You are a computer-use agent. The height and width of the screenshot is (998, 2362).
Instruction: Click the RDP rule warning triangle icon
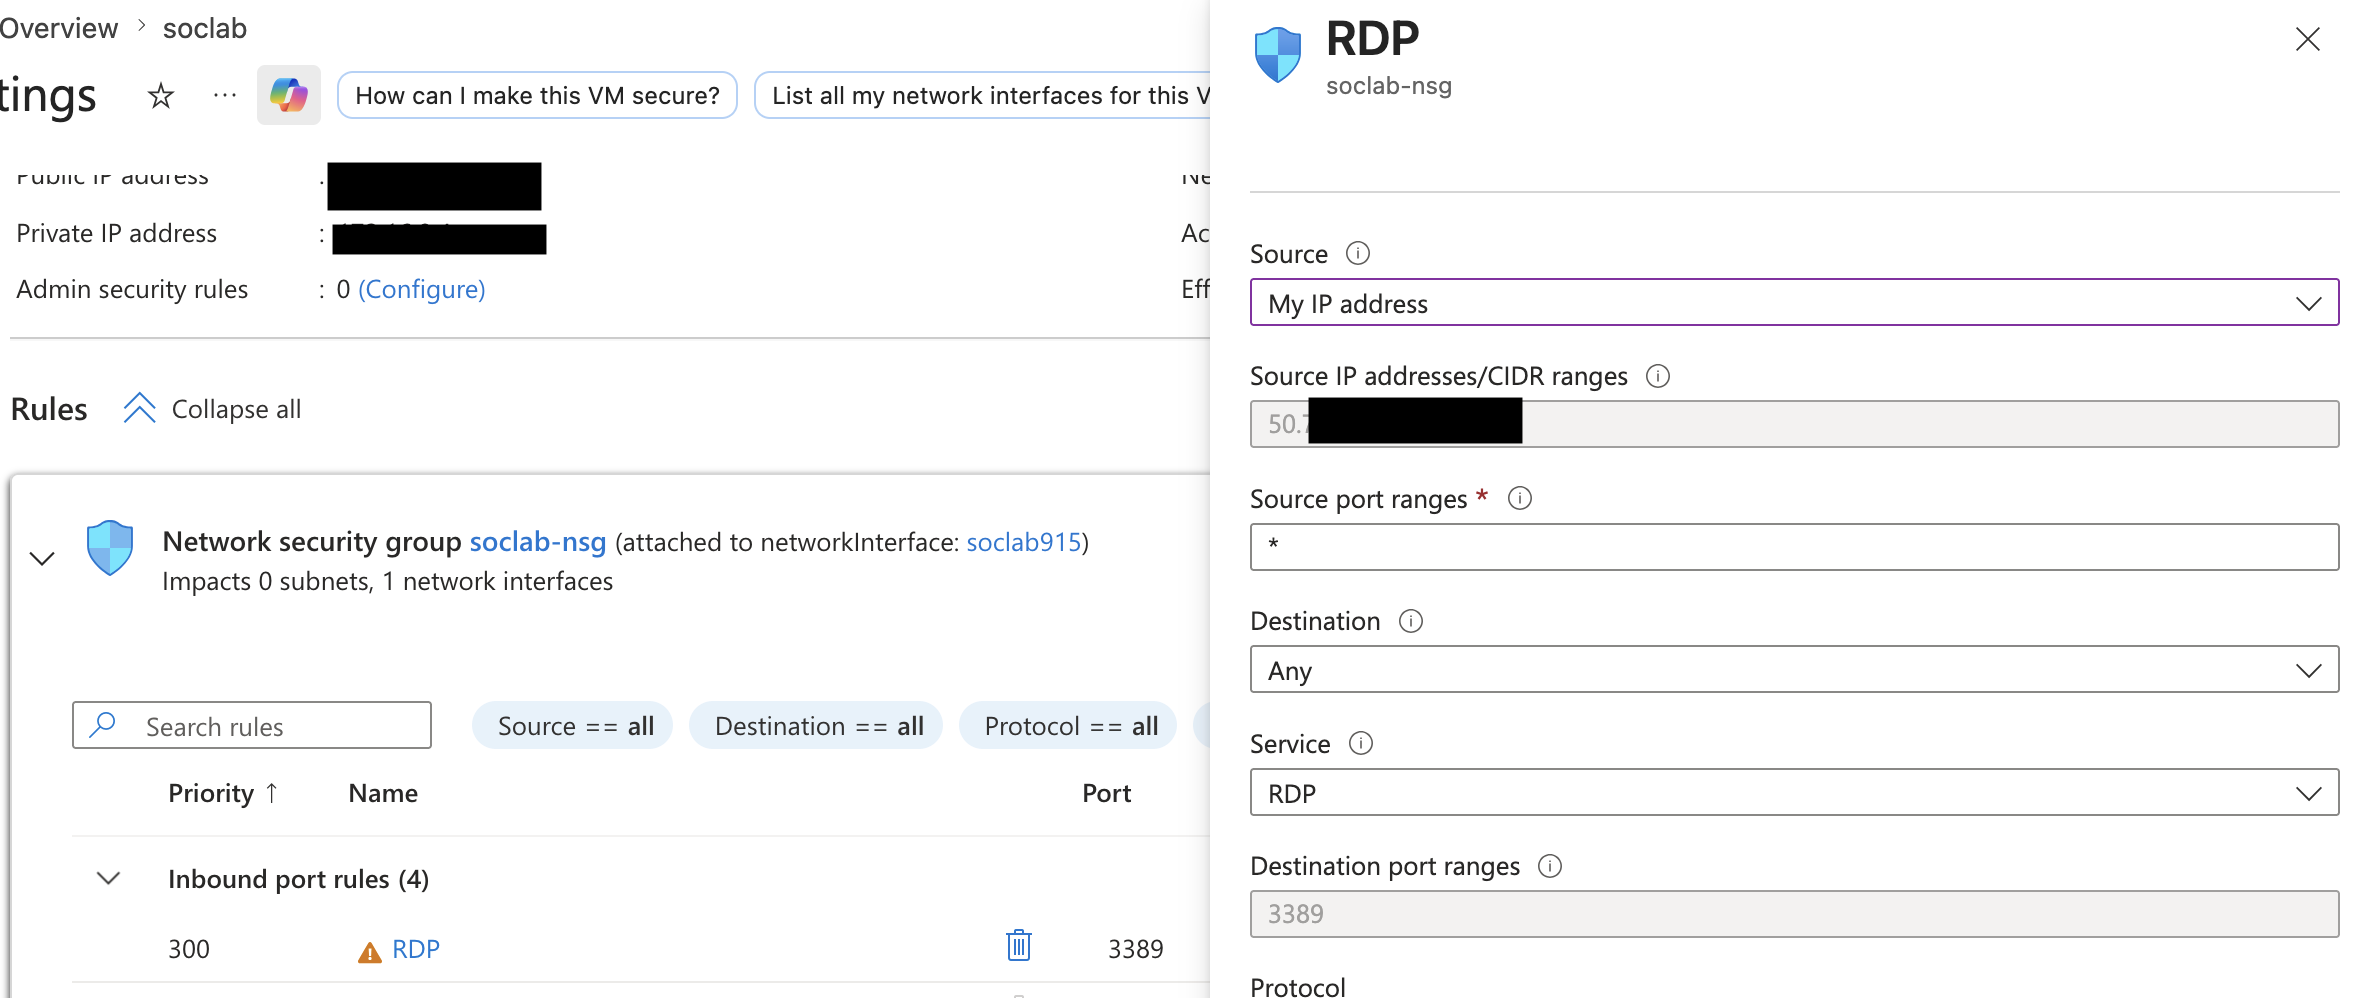[370, 952]
